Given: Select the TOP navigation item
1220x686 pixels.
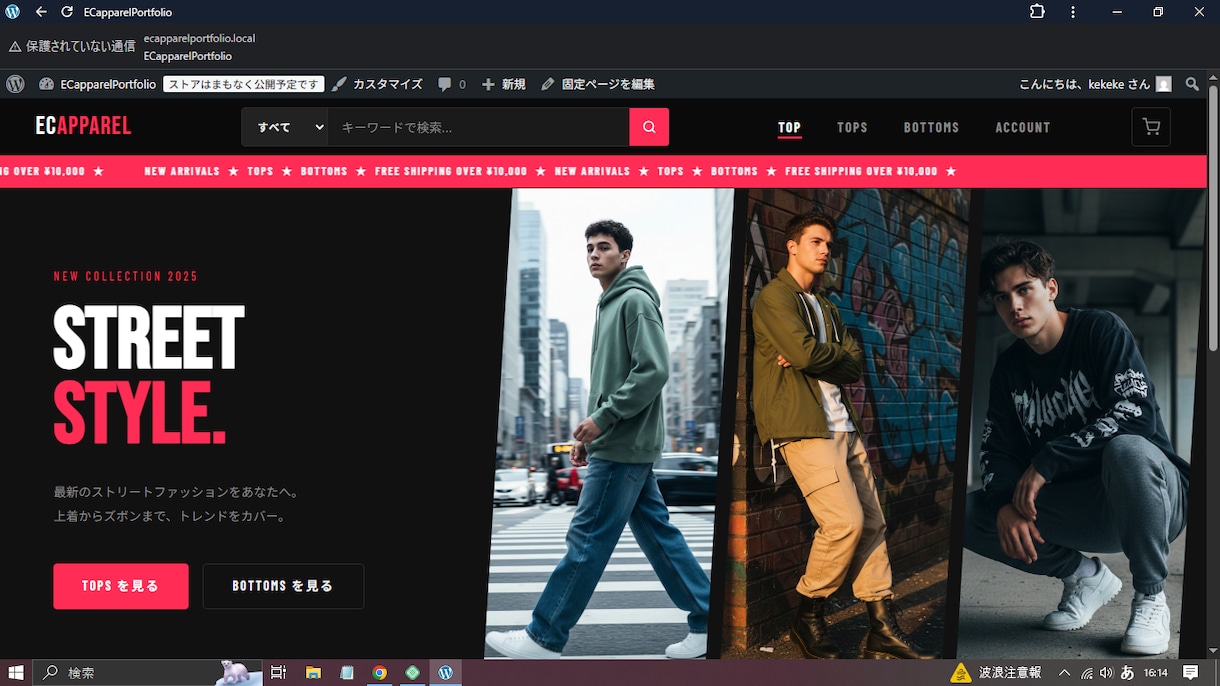Looking at the screenshot, I should pos(790,128).
